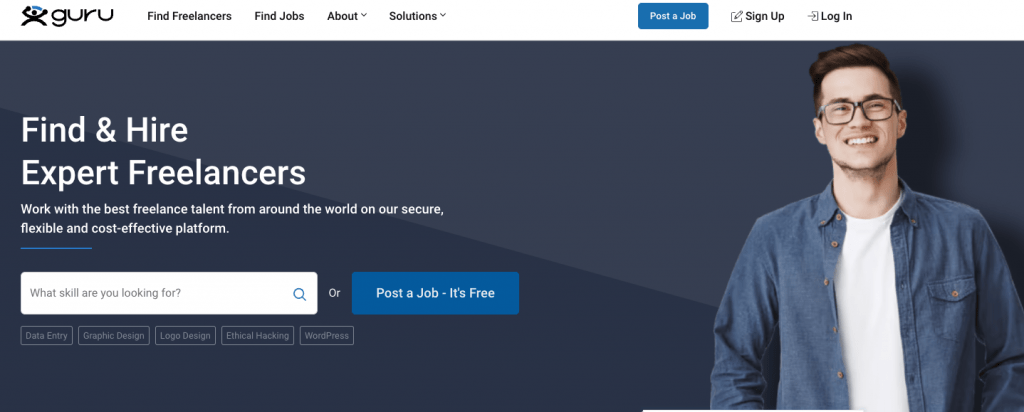The width and height of the screenshot is (1024, 412).
Task: Select the Data Entry skill tag
Action: coord(46,336)
